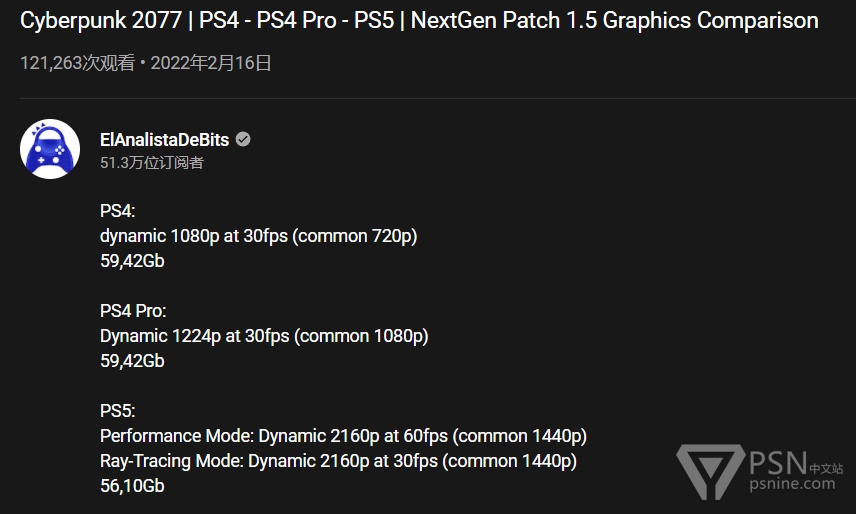Click the PS5: heading in description
Viewport: 856px width, 514px height.
[x=117, y=411]
